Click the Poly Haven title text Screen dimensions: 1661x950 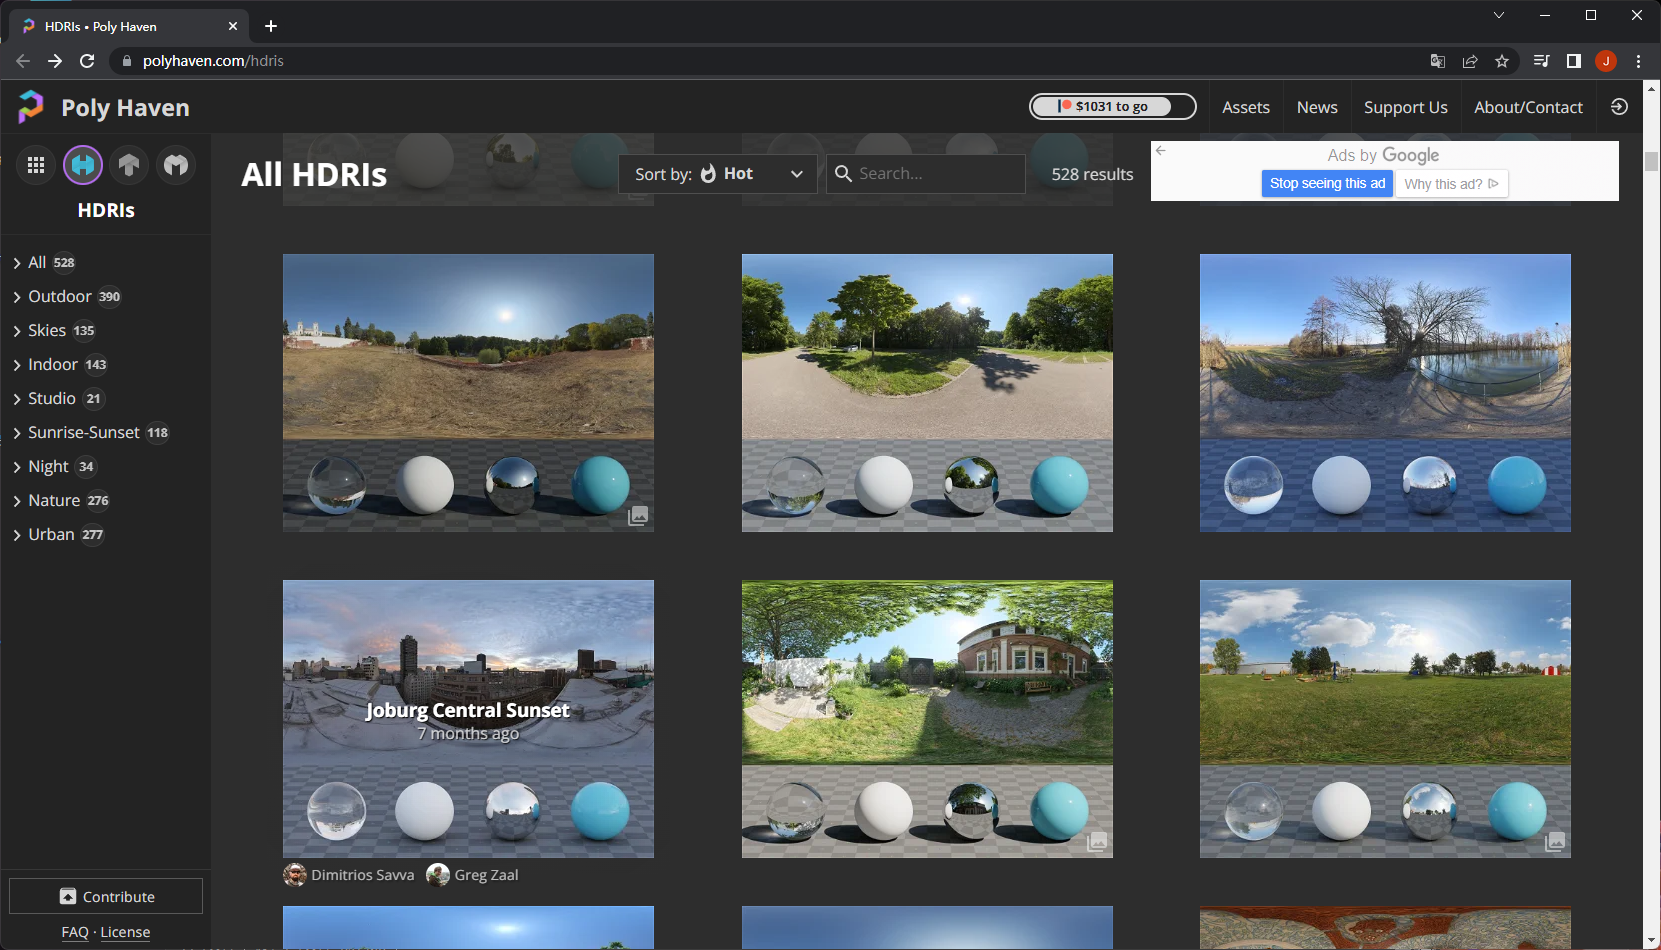pyautogui.click(x=125, y=107)
